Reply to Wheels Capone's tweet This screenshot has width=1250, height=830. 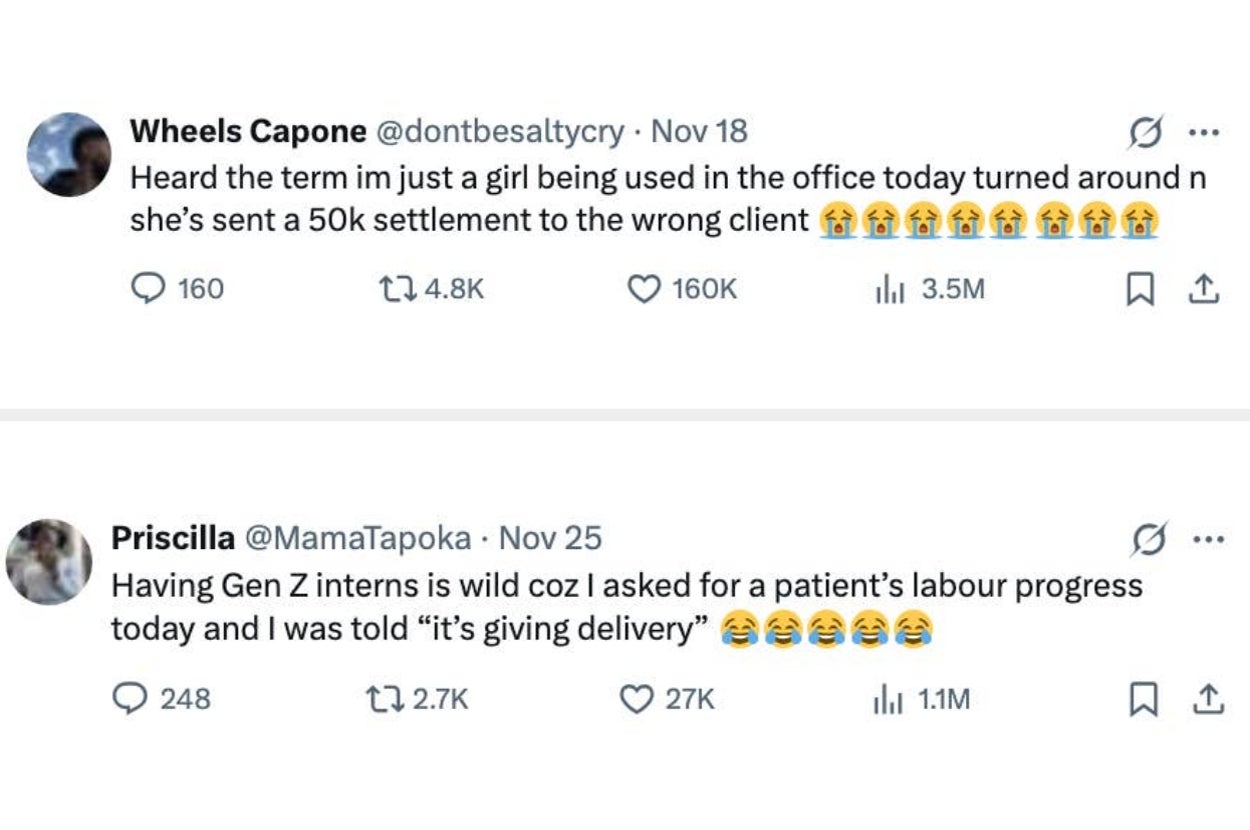tap(148, 289)
